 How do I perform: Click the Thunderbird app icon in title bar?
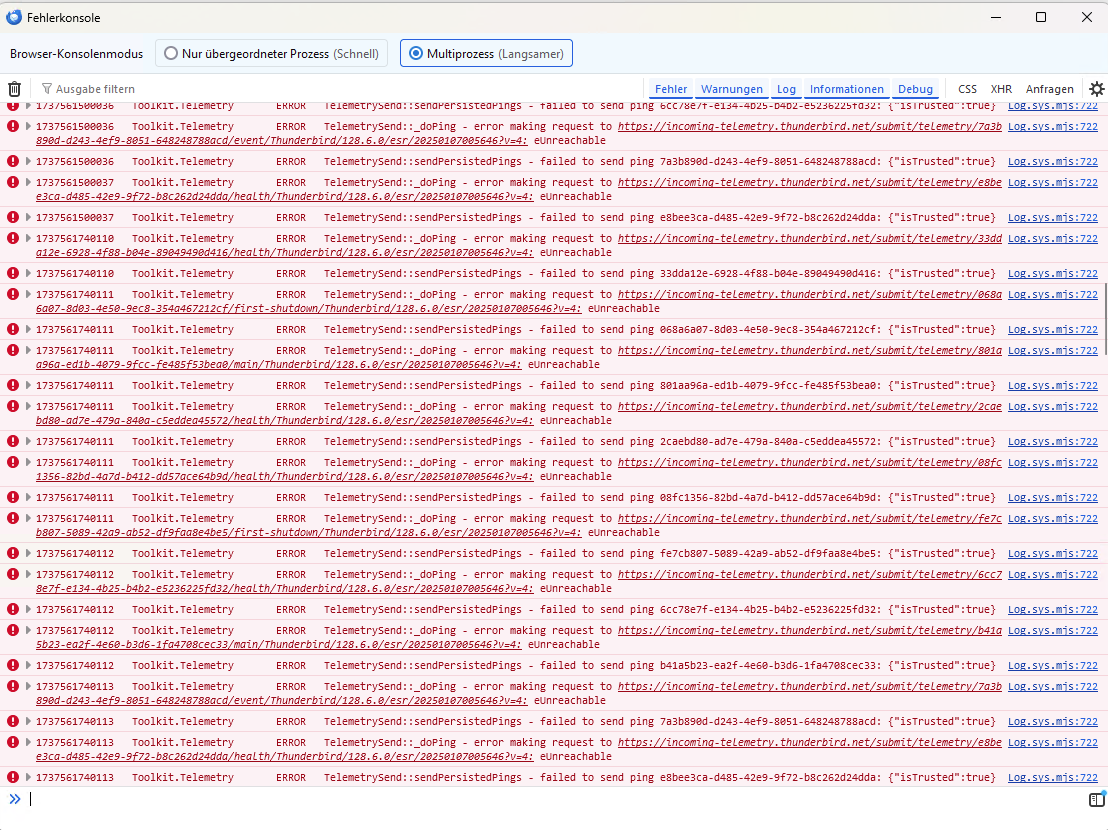point(14,17)
